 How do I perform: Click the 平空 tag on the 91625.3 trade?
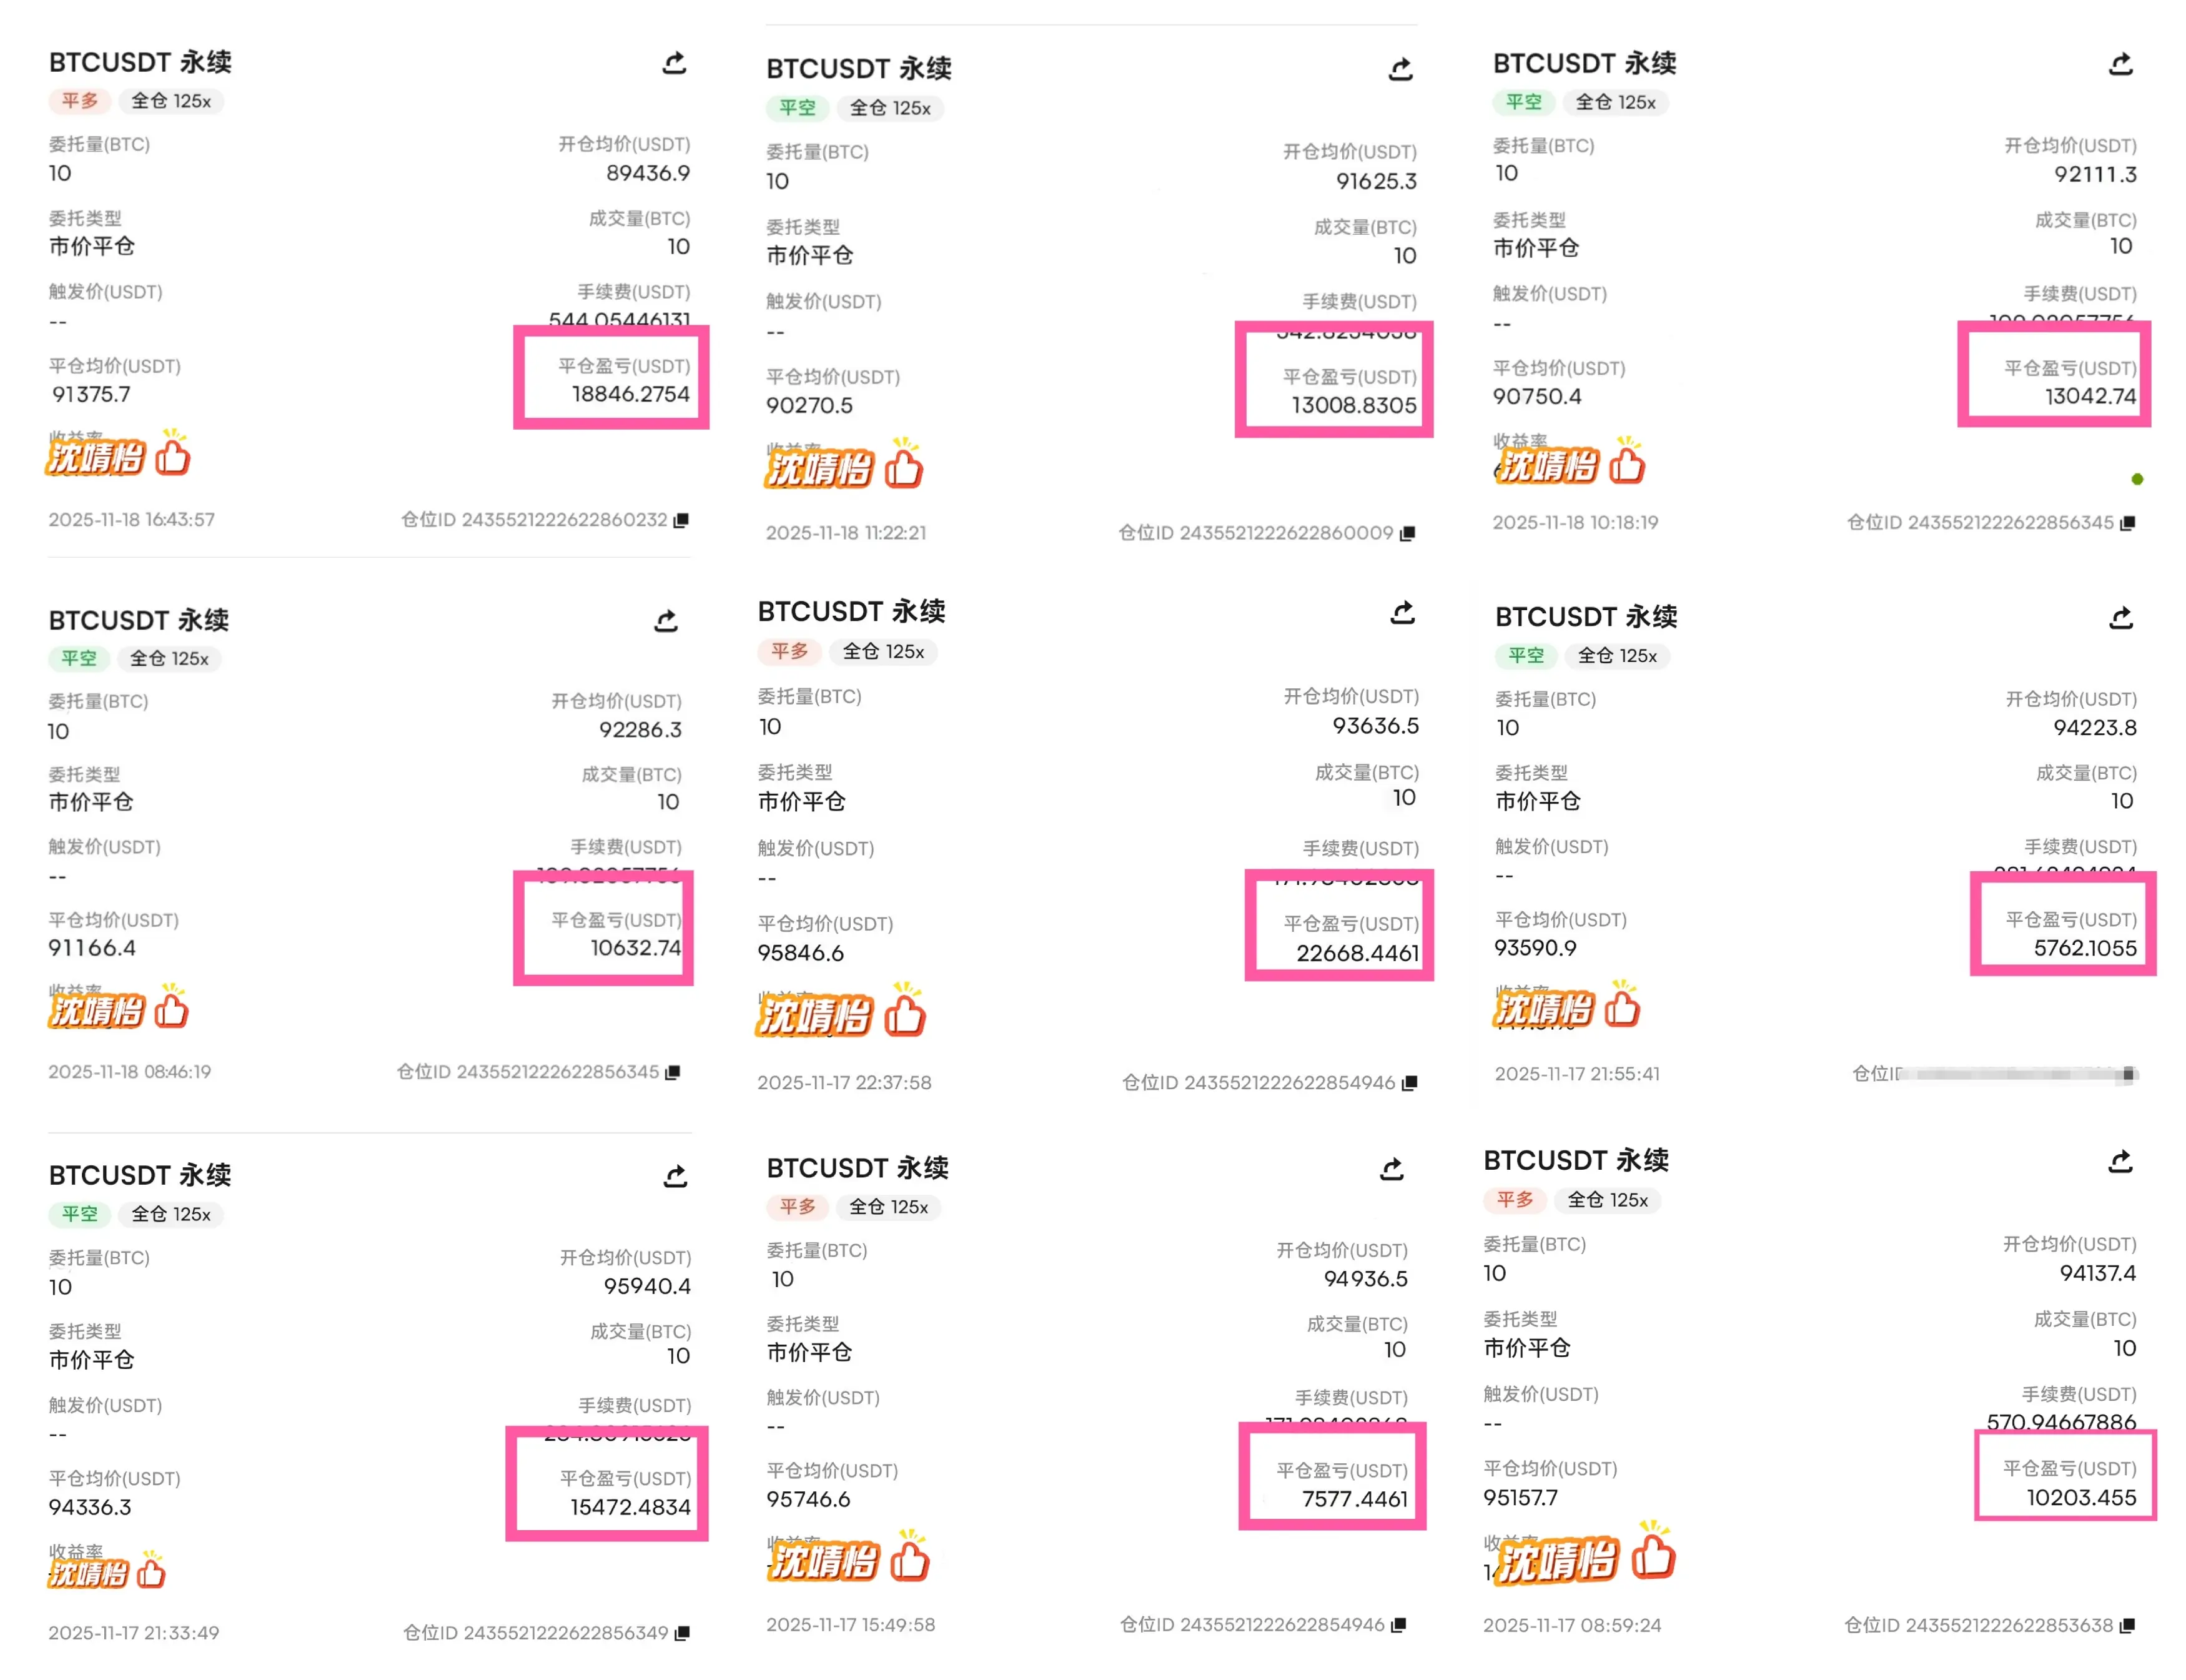[x=797, y=108]
